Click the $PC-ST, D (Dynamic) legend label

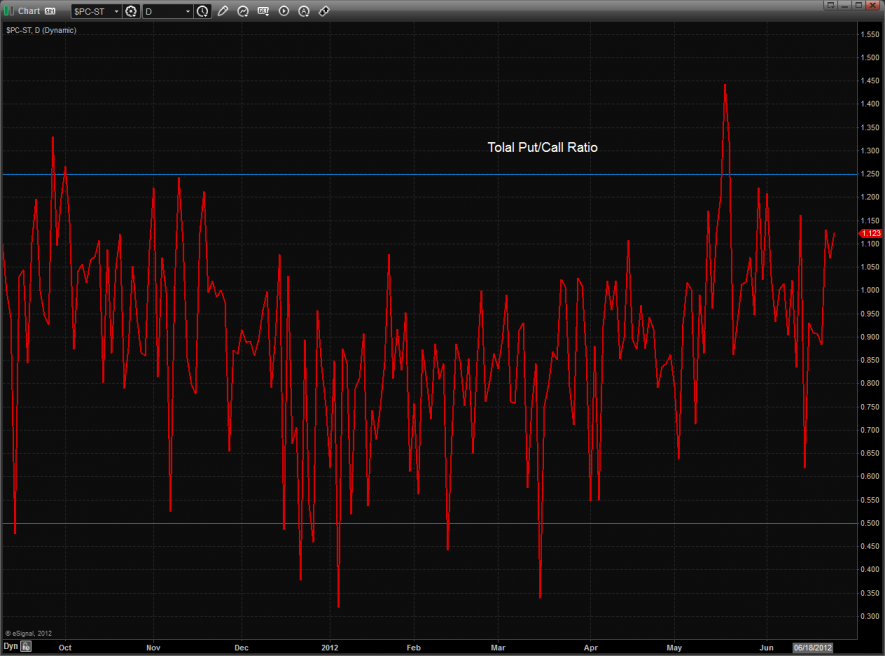point(41,30)
